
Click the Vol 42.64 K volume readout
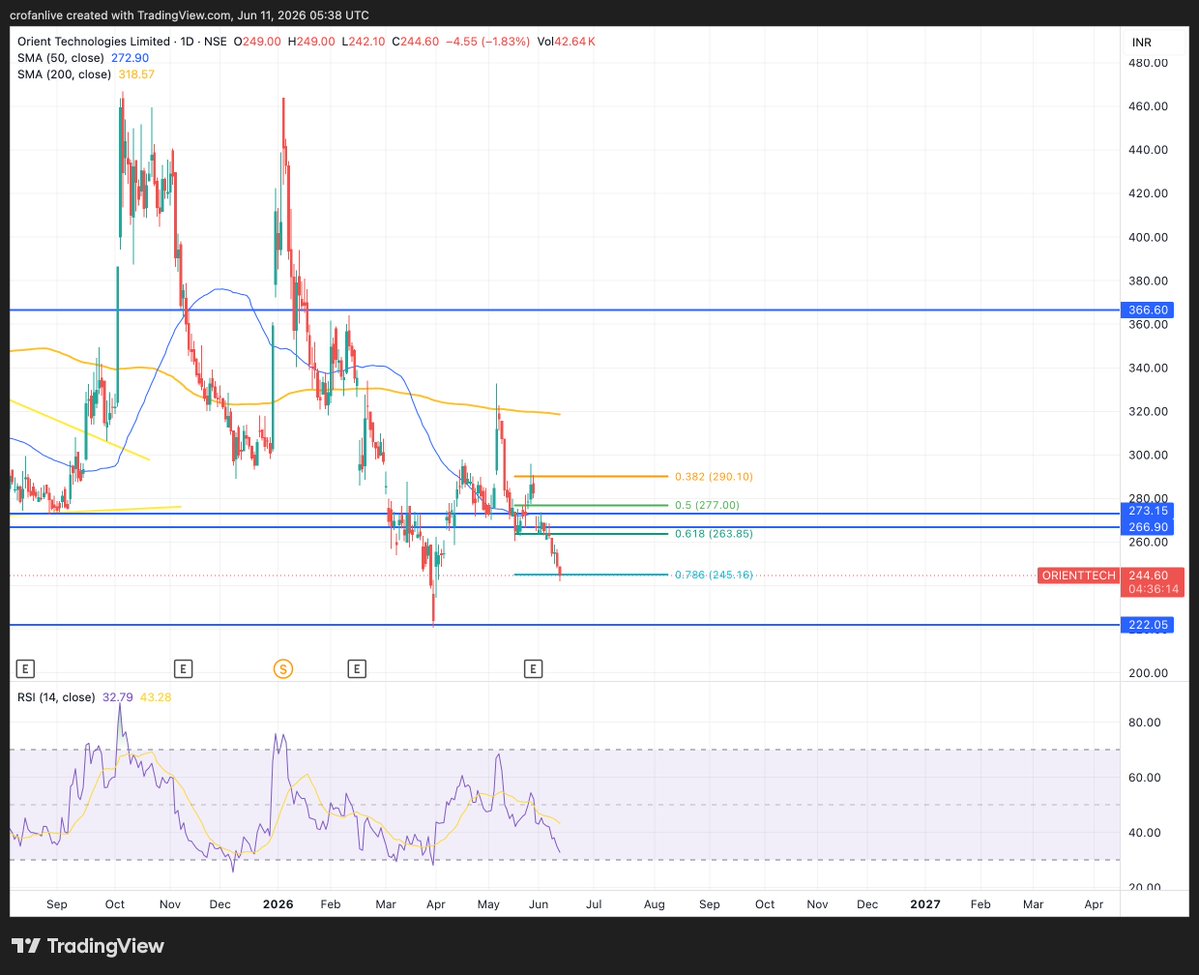(x=566, y=41)
